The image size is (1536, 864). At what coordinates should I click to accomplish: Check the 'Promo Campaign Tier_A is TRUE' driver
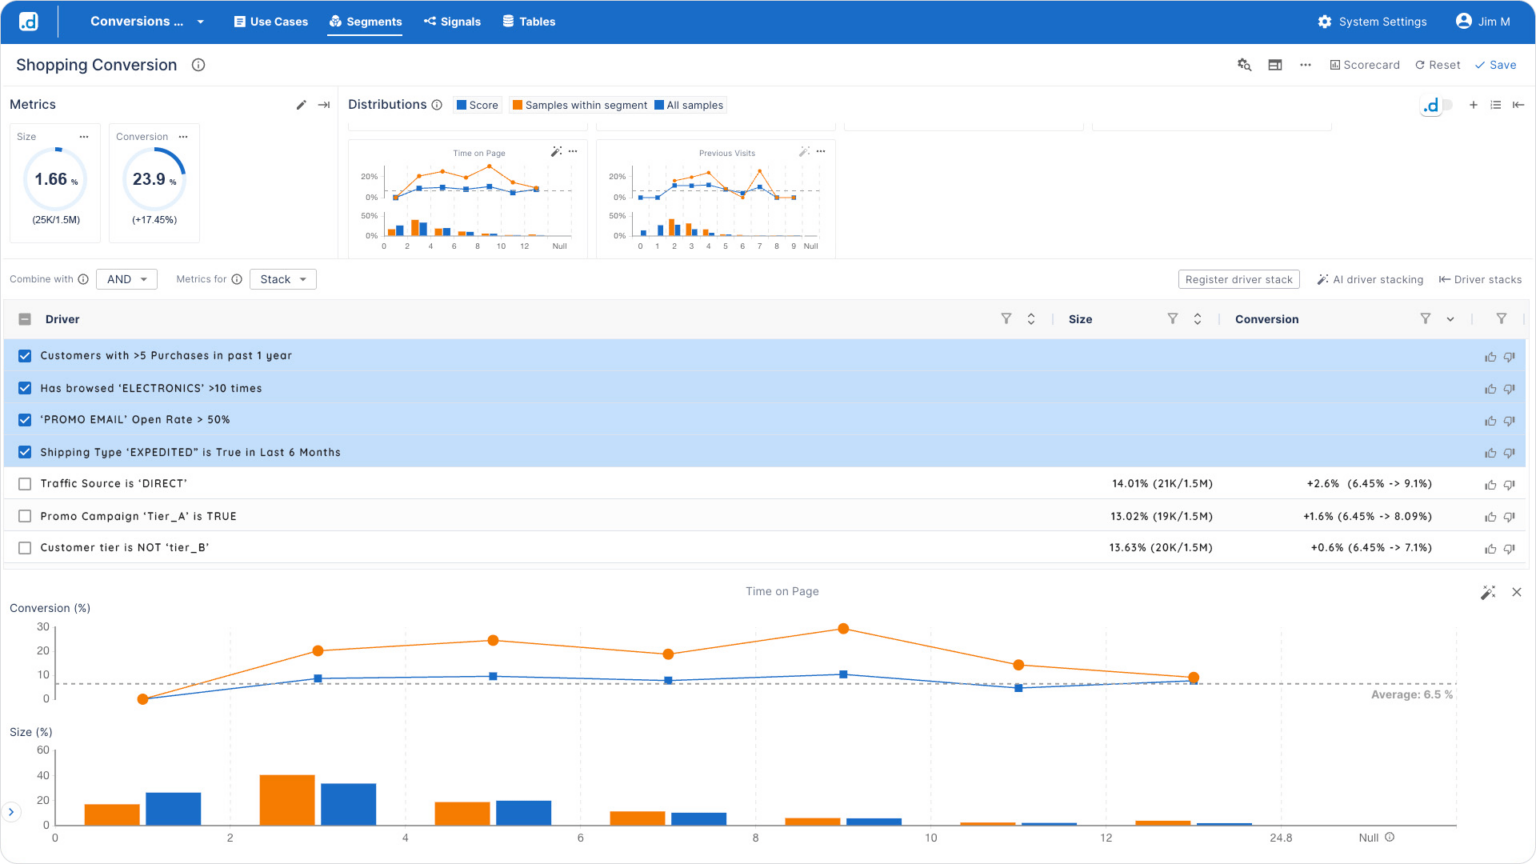(x=24, y=516)
